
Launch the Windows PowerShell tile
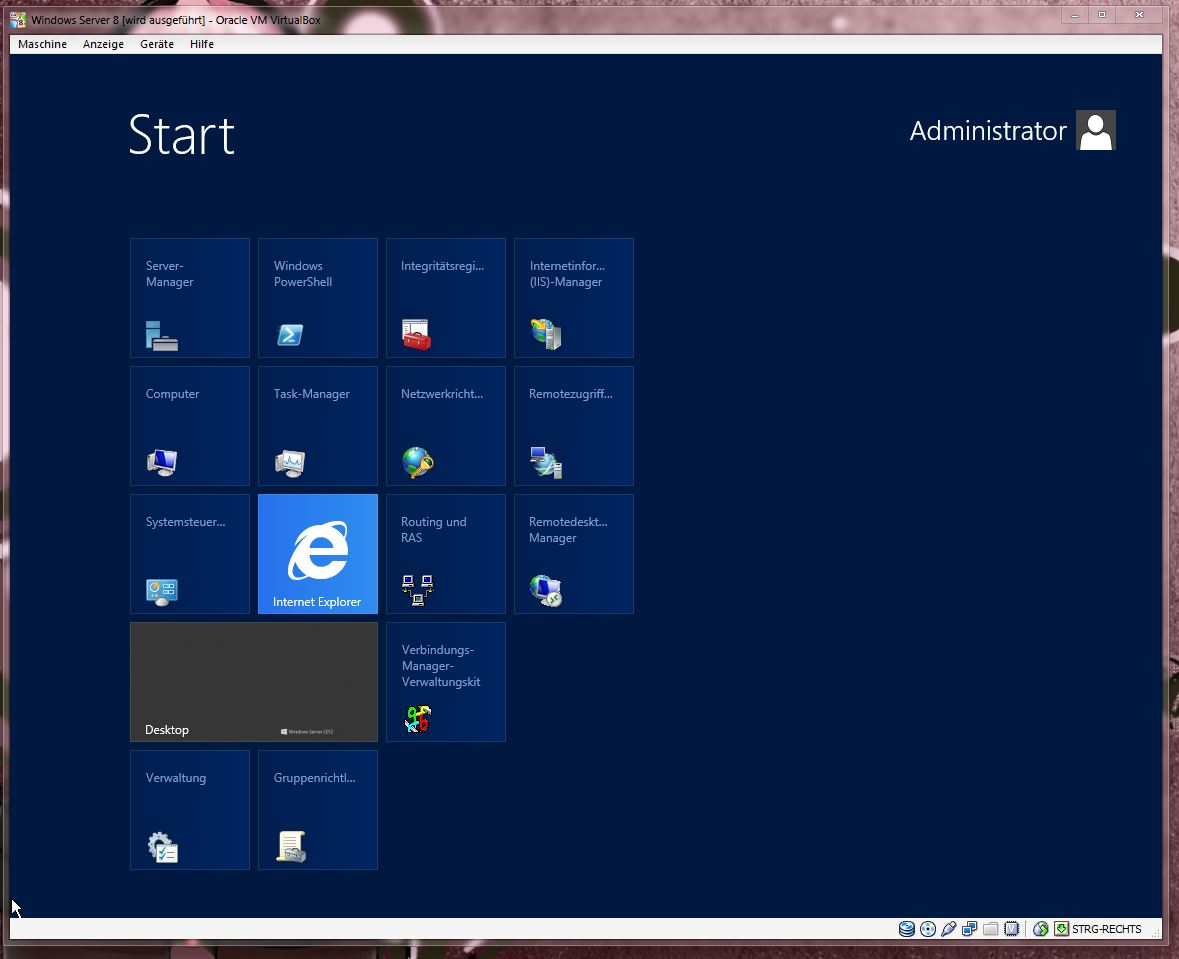pos(318,298)
